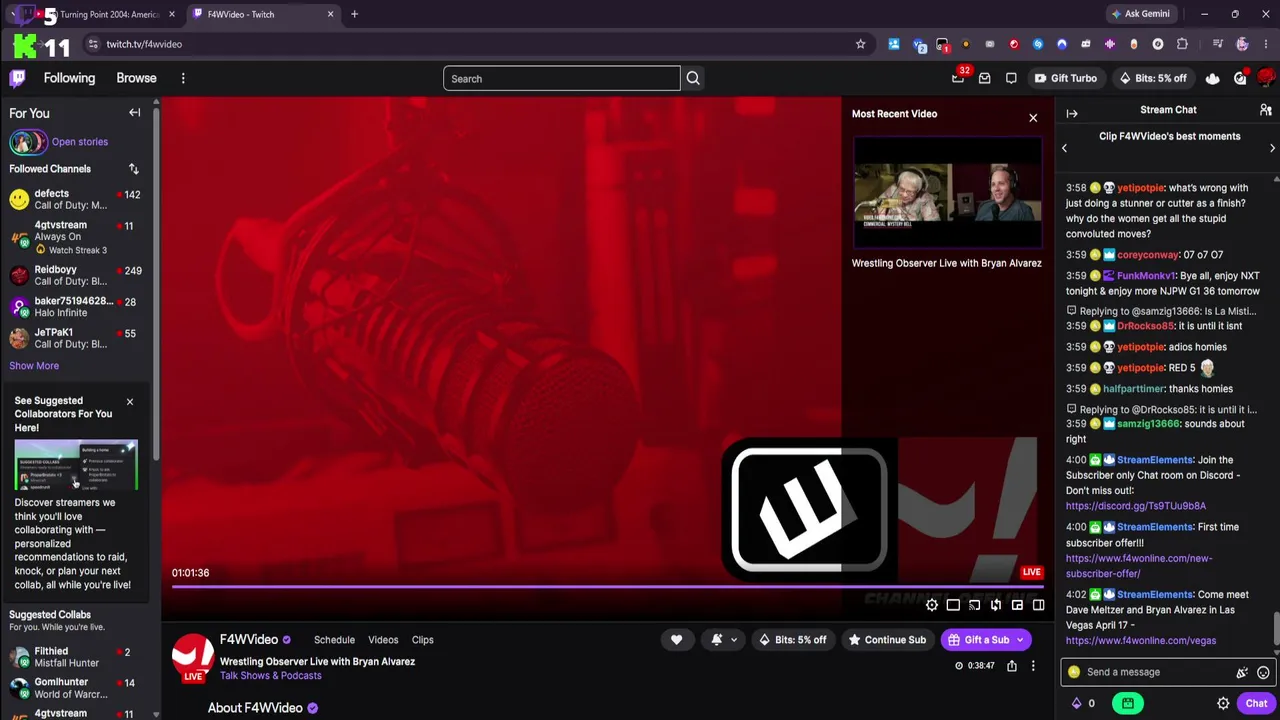
Task: Bookmark this page with the star
Action: point(860,44)
